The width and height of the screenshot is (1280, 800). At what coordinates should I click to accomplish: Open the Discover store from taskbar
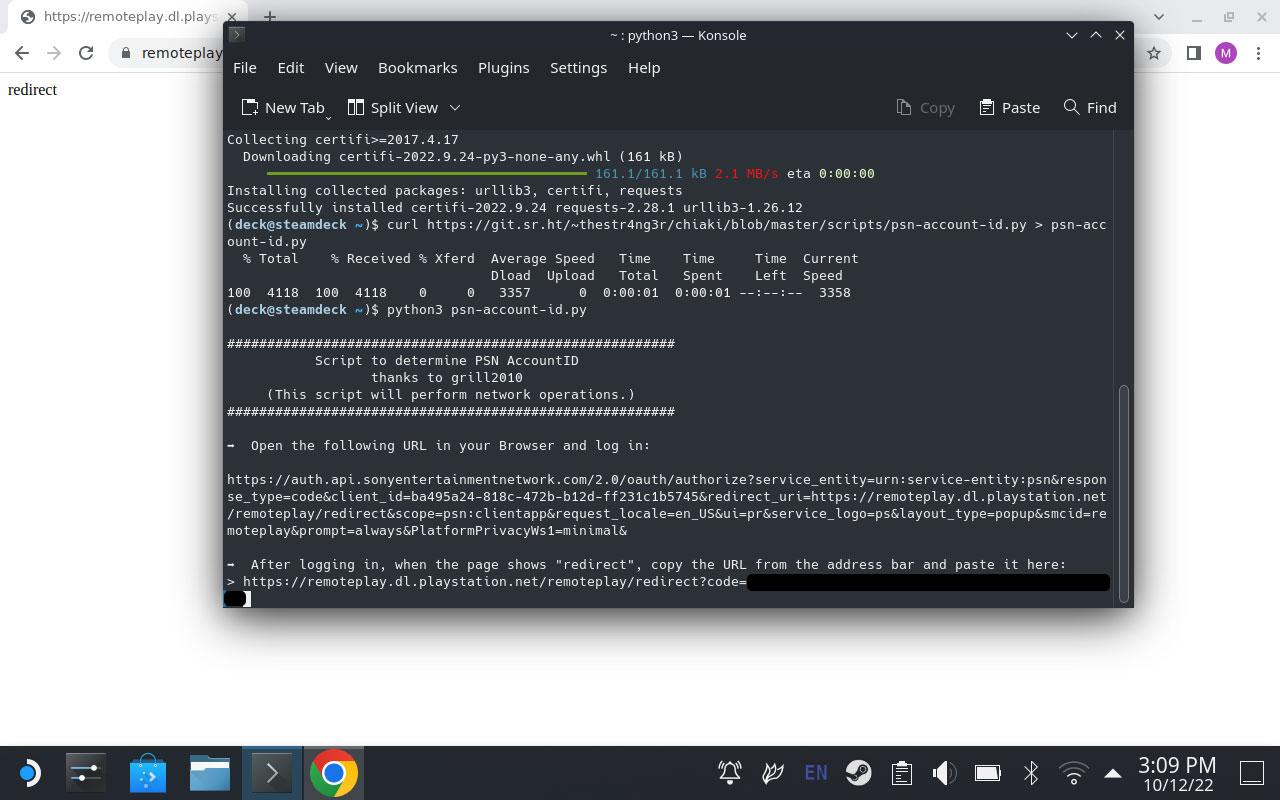[148, 773]
